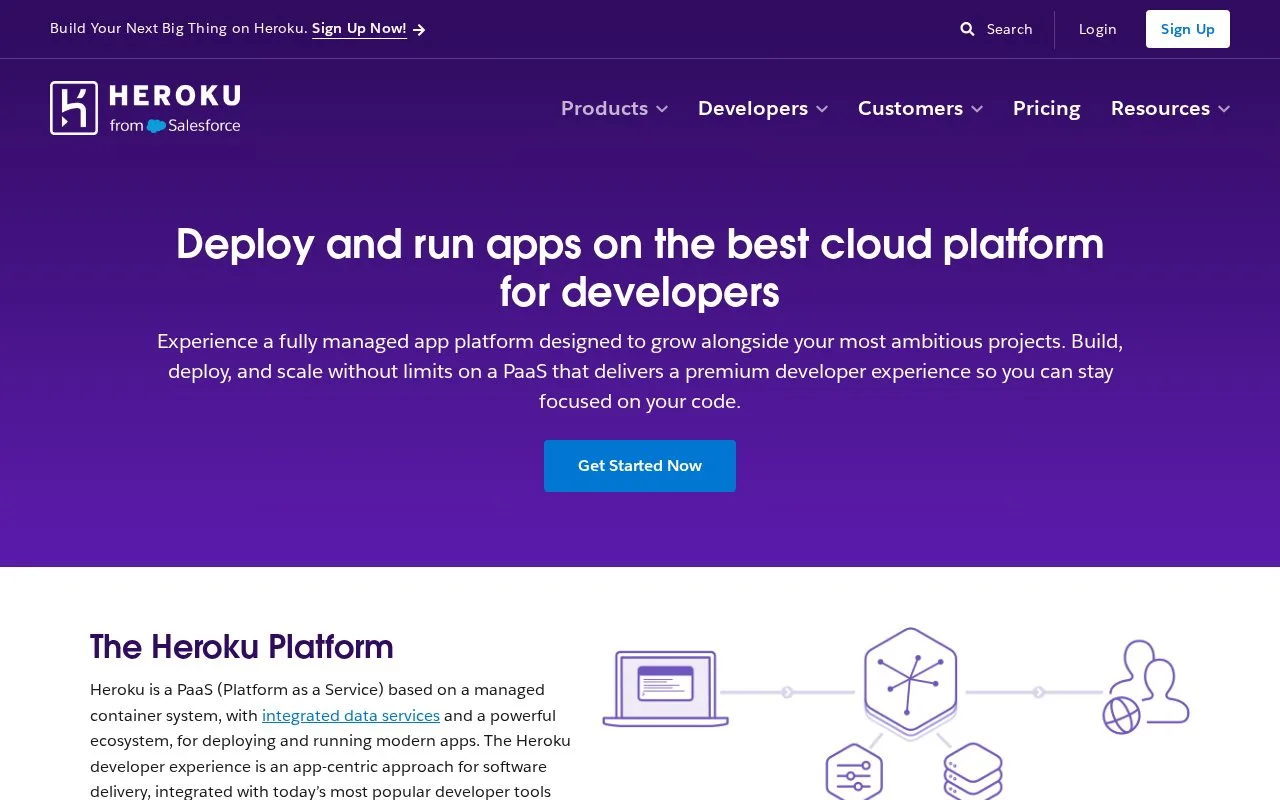Viewport: 1280px width, 800px height.
Task: Click the Heroku logo in header
Action: 145,108
